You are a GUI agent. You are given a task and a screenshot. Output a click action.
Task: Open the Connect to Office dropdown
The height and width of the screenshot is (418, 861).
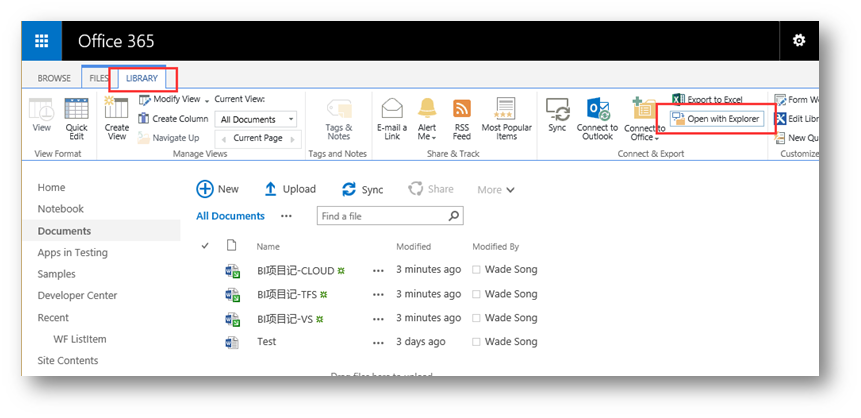(x=645, y=119)
